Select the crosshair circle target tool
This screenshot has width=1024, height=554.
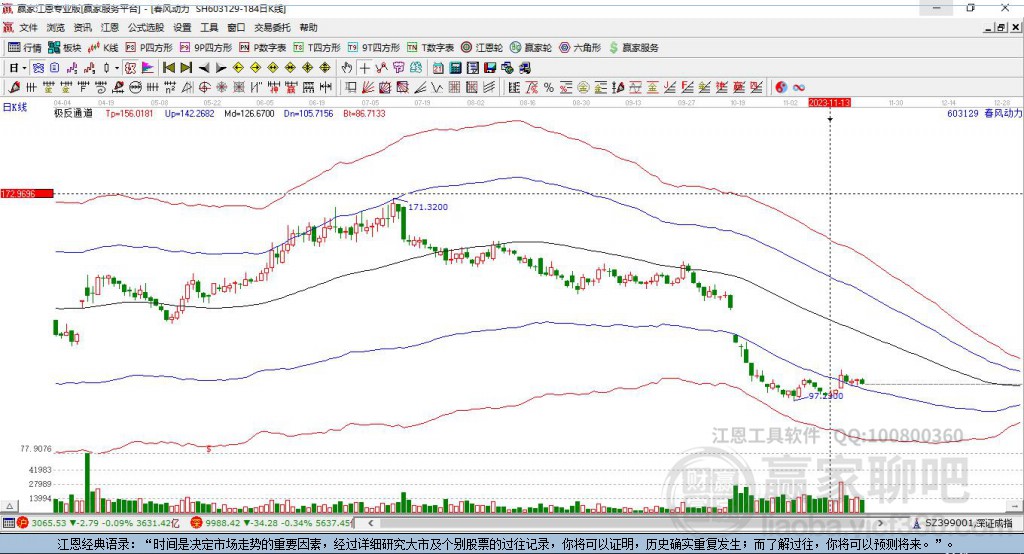click(204, 87)
